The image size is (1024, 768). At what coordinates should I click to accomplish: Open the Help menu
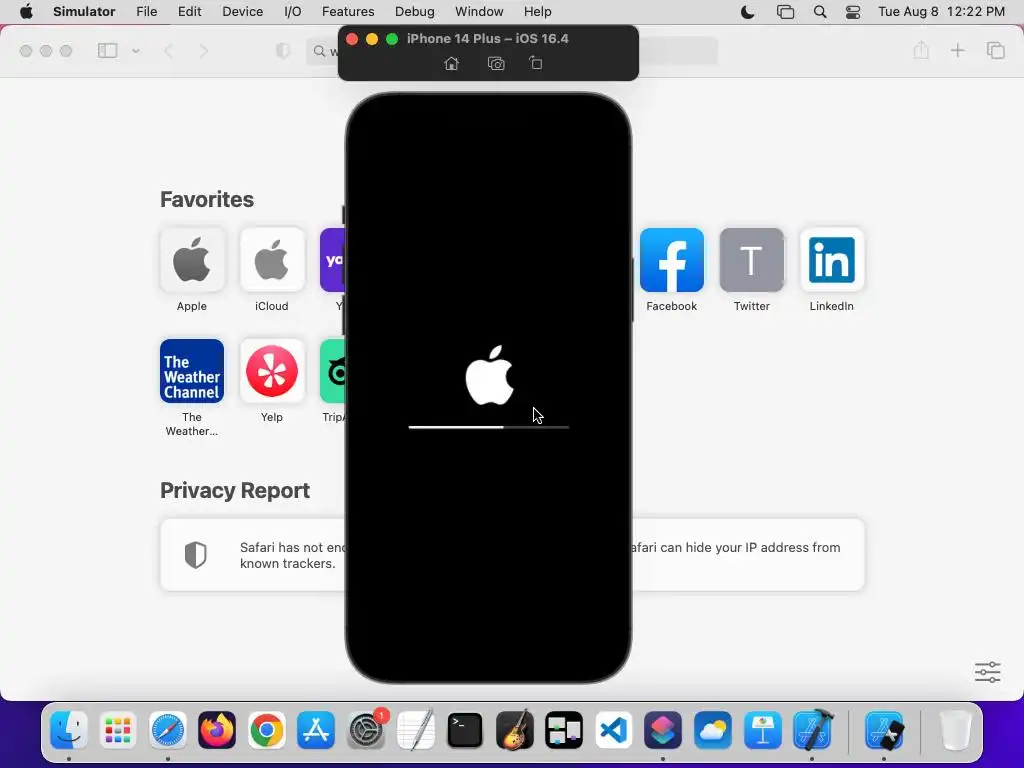(x=537, y=12)
